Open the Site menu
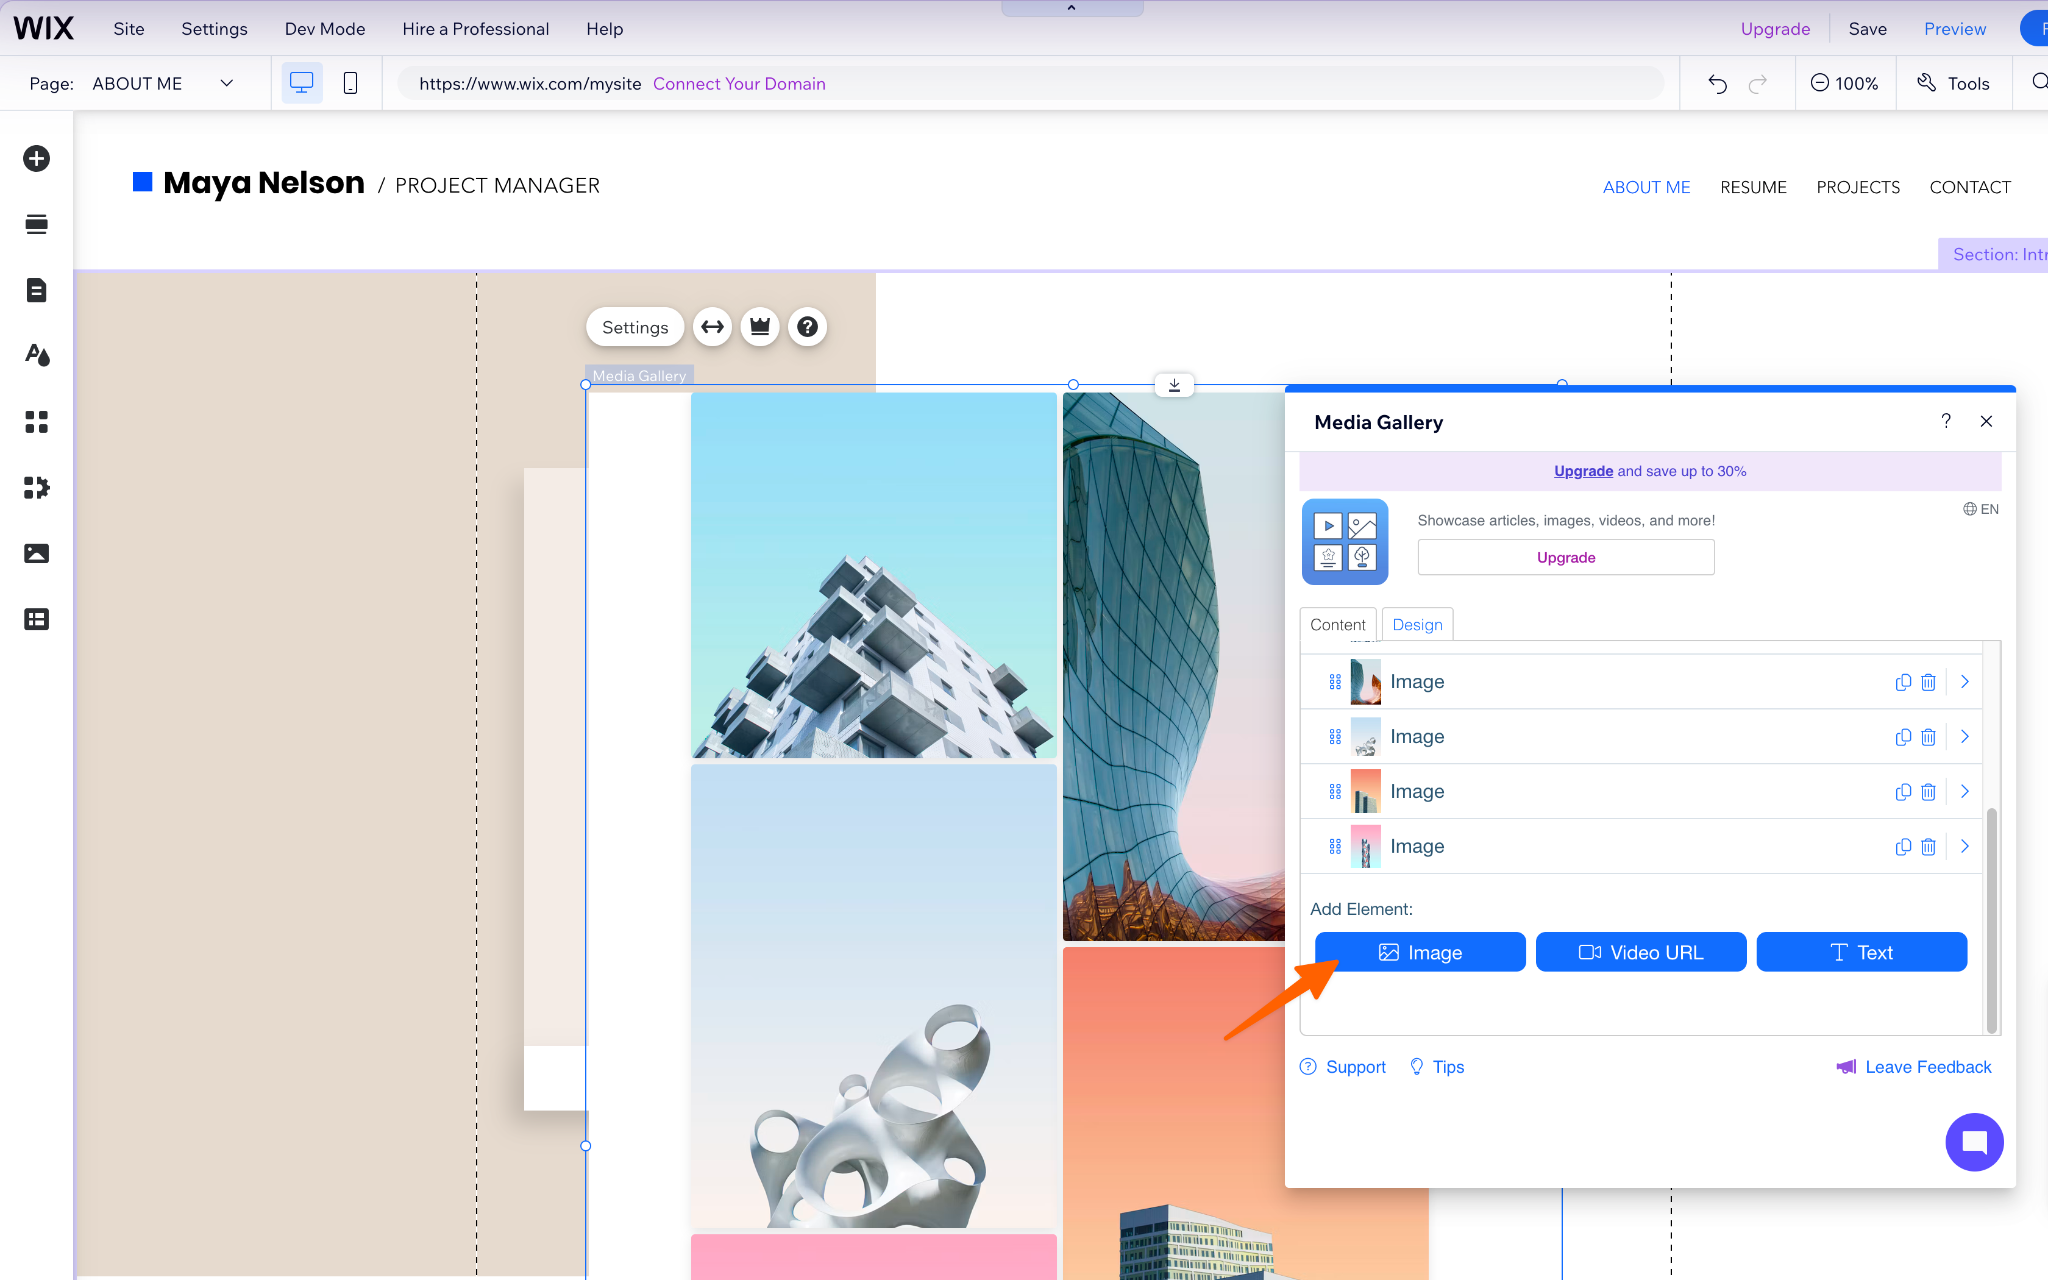The image size is (2048, 1280). click(129, 29)
